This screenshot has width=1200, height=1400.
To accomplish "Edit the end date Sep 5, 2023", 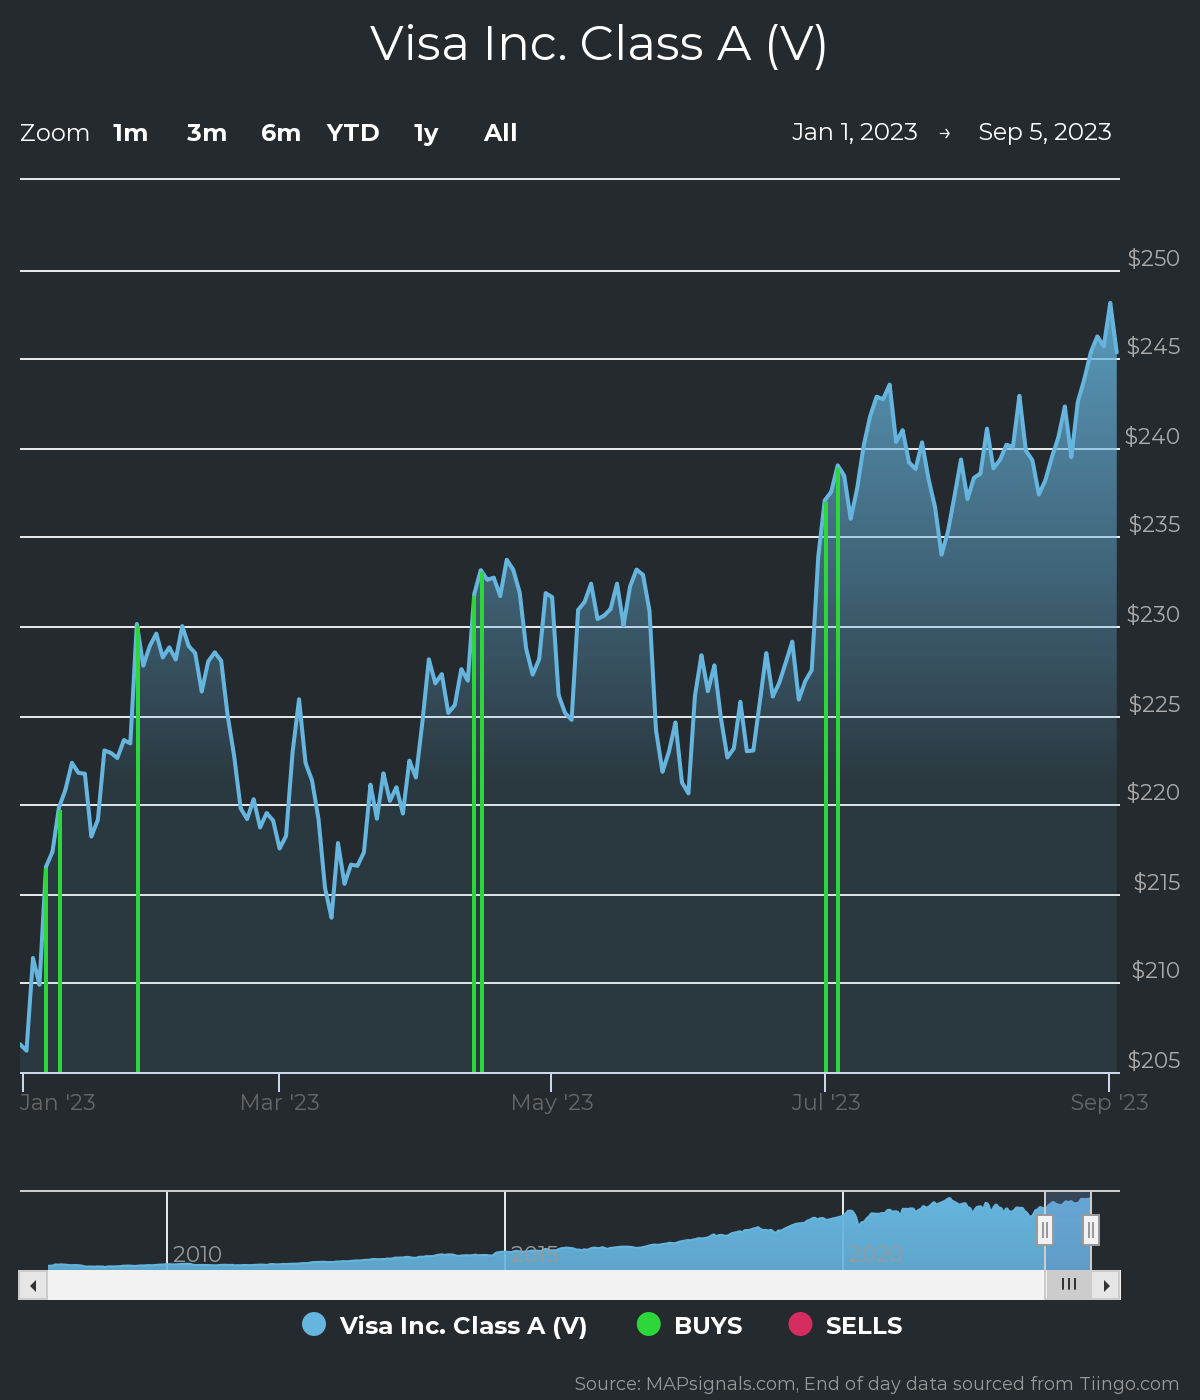I will point(1045,132).
